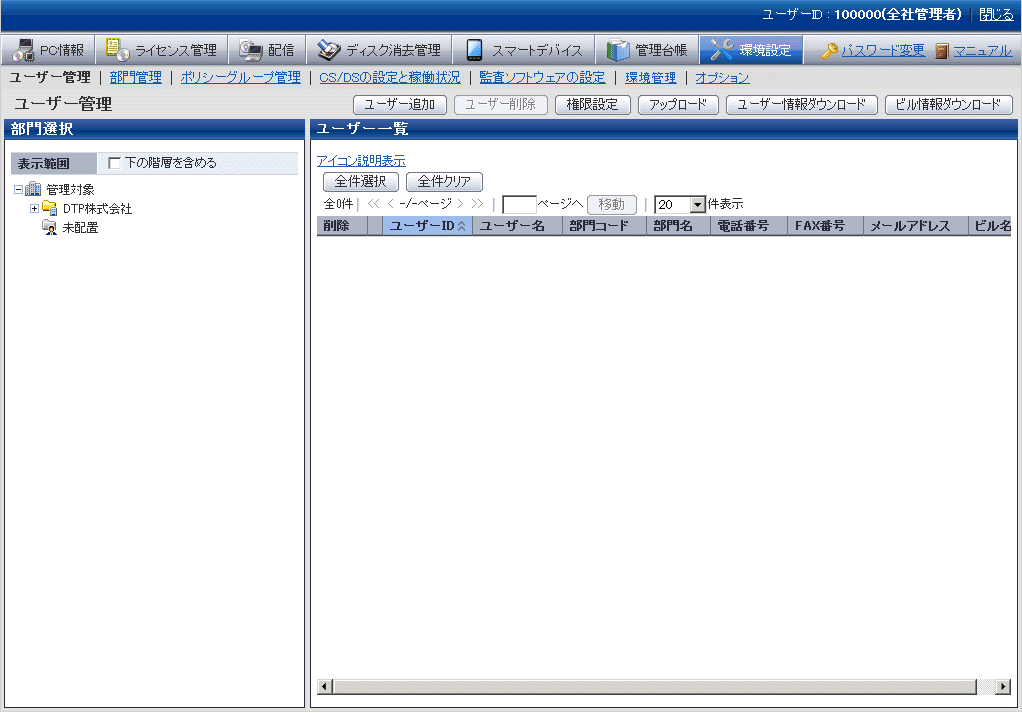Open CS/DSの設定と稼働状況 link
Screen dimensions: 1022x713
(x=390, y=78)
